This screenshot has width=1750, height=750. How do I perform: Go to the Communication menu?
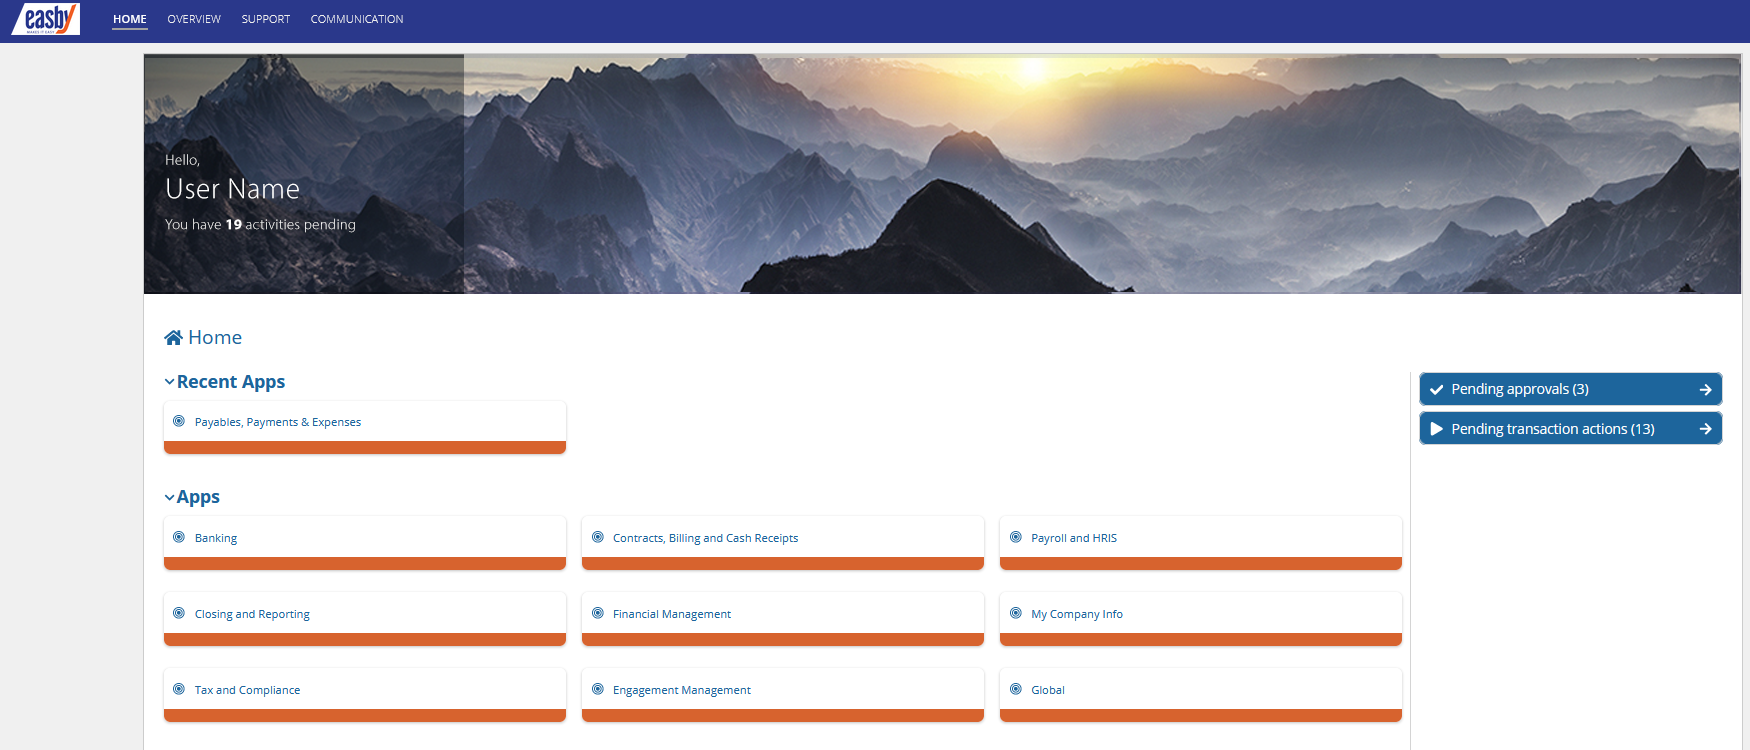click(357, 19)
